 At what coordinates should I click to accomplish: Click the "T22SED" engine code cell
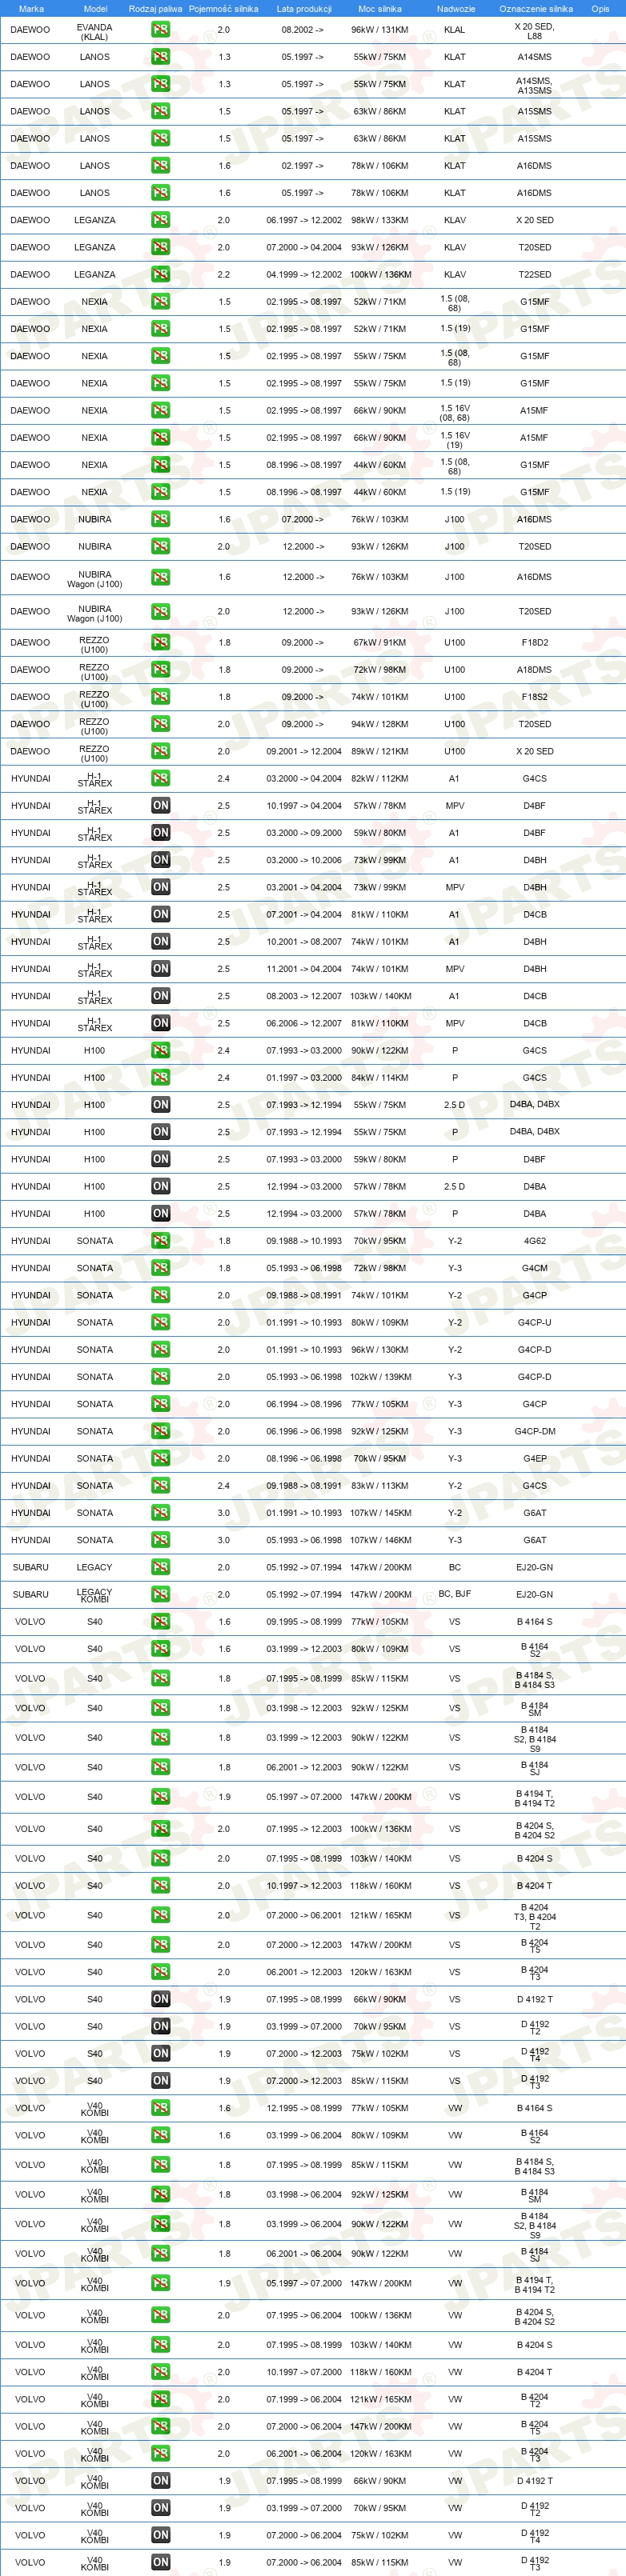[535, 274]
